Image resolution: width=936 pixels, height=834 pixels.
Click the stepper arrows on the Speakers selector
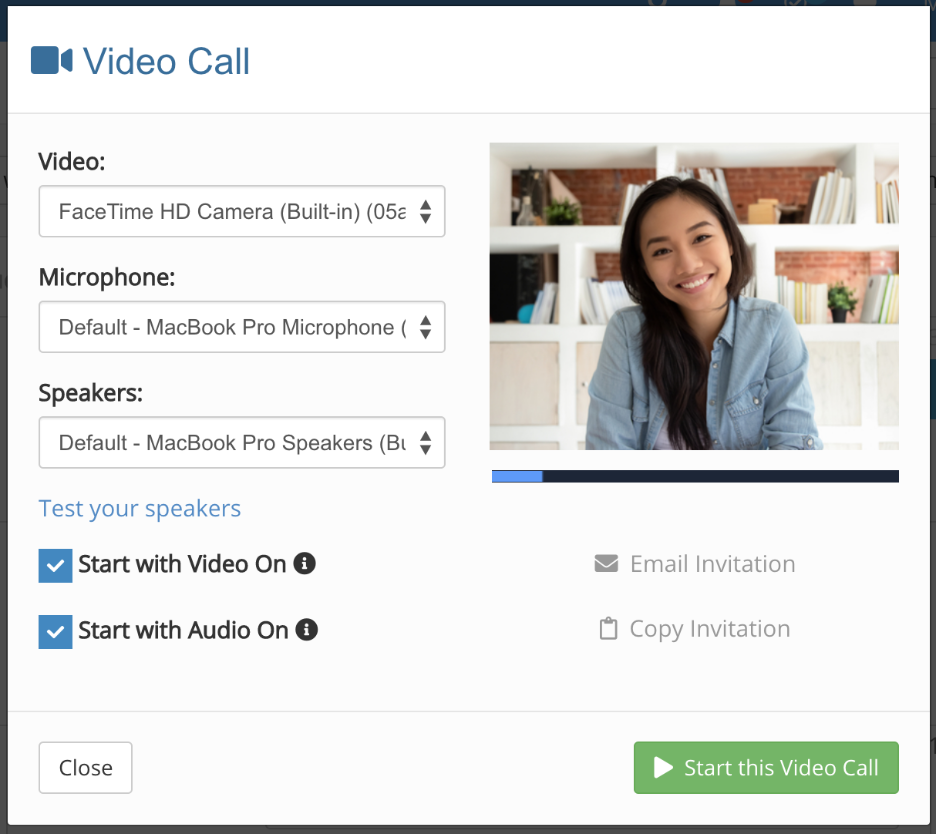430,442
